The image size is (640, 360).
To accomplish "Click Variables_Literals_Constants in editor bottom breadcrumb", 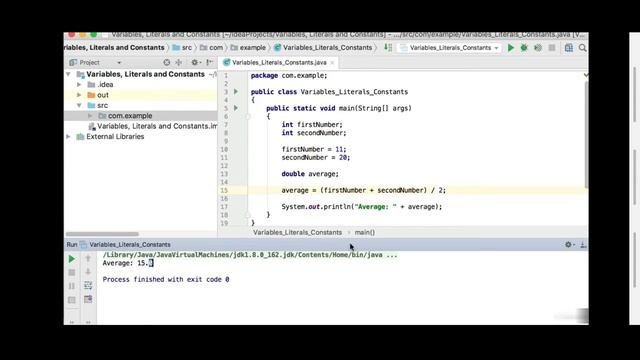I will point(297,232).
